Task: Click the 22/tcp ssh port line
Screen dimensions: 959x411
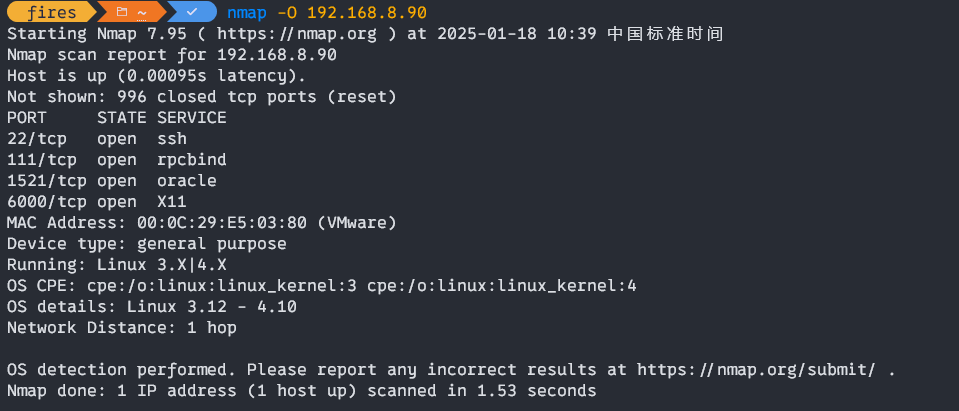Action: (97, 139)
